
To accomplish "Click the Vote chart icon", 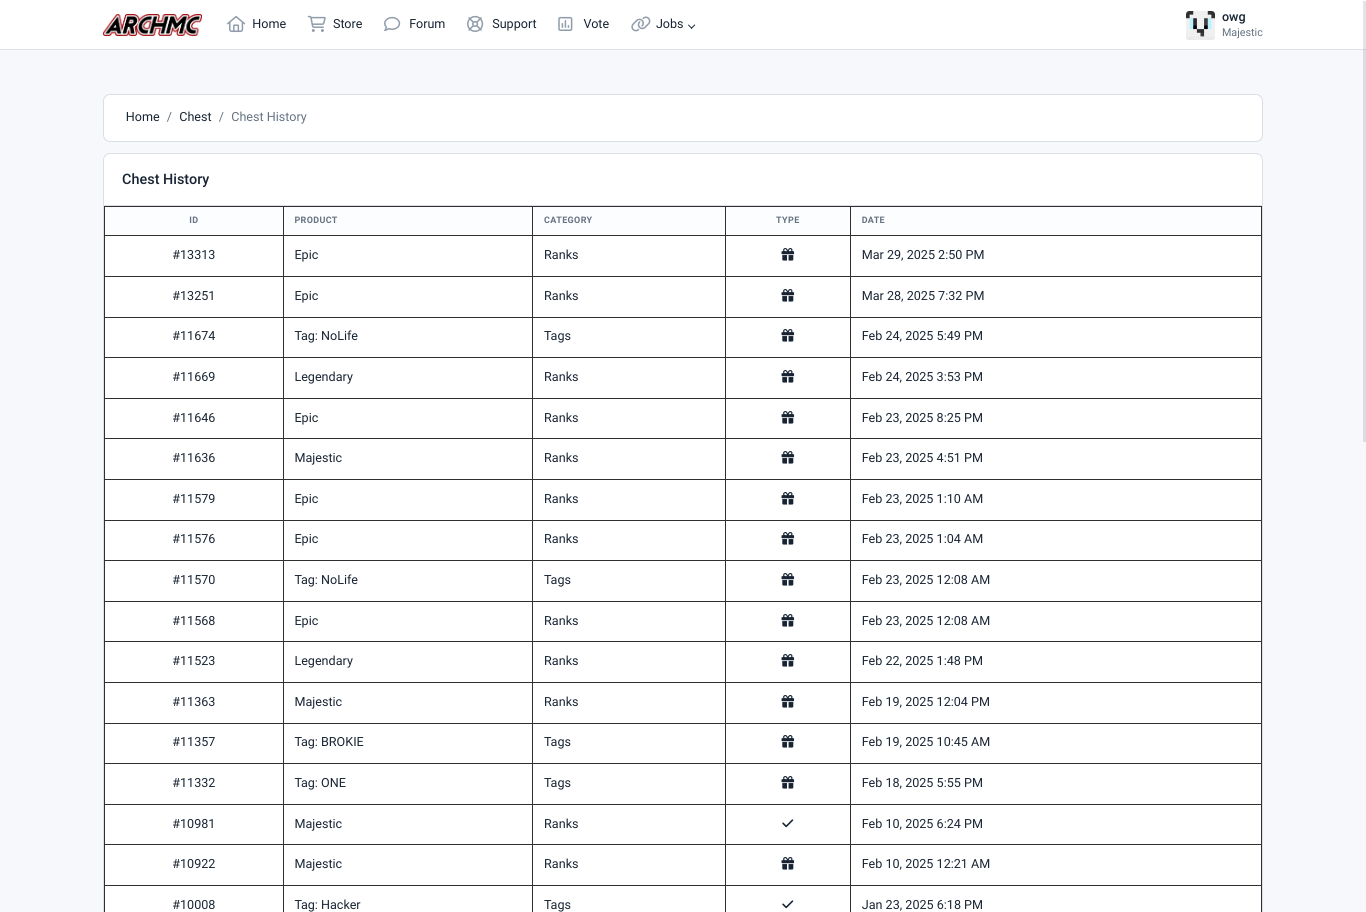I will pos(566,24).
